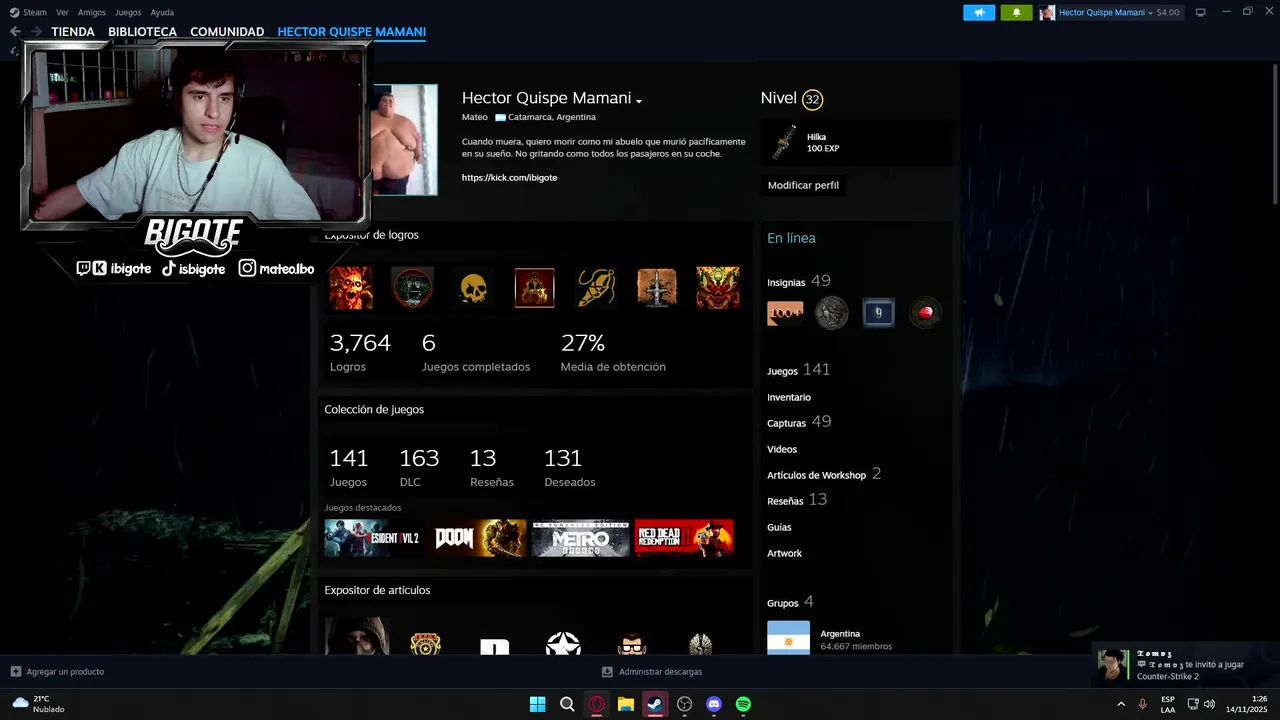Open Capturas 49 link

coord(799,422)
